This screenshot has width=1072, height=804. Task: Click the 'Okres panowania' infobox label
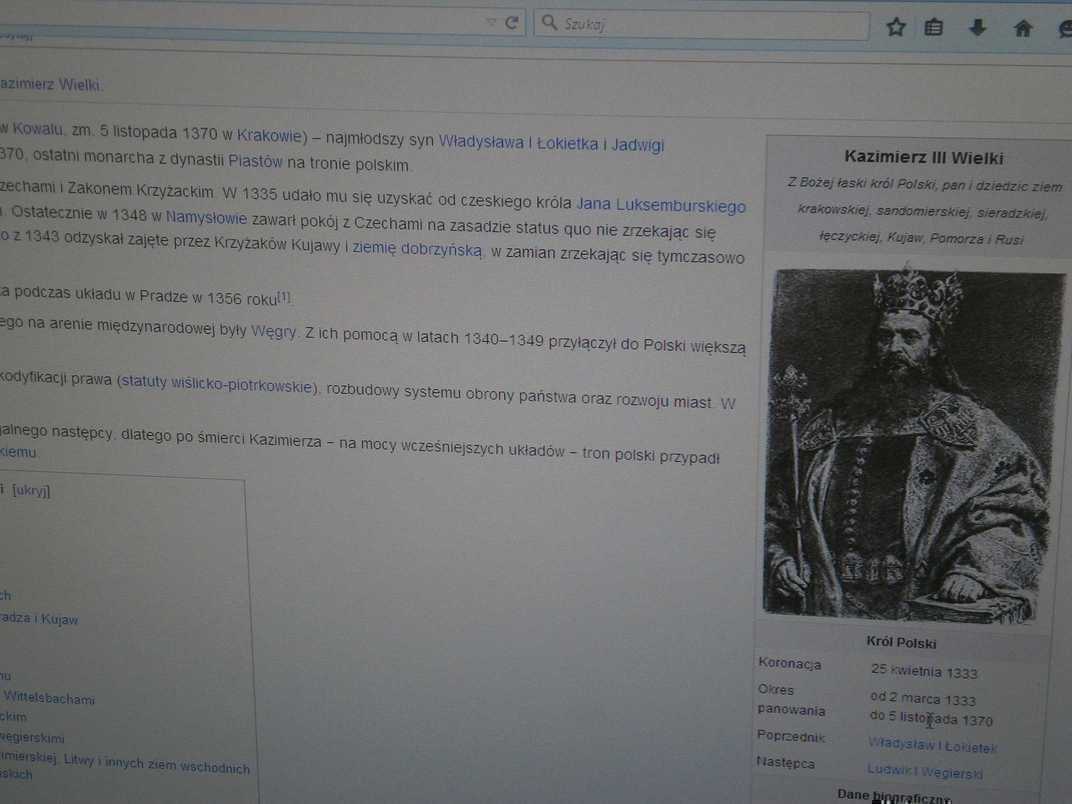(791, 699)
